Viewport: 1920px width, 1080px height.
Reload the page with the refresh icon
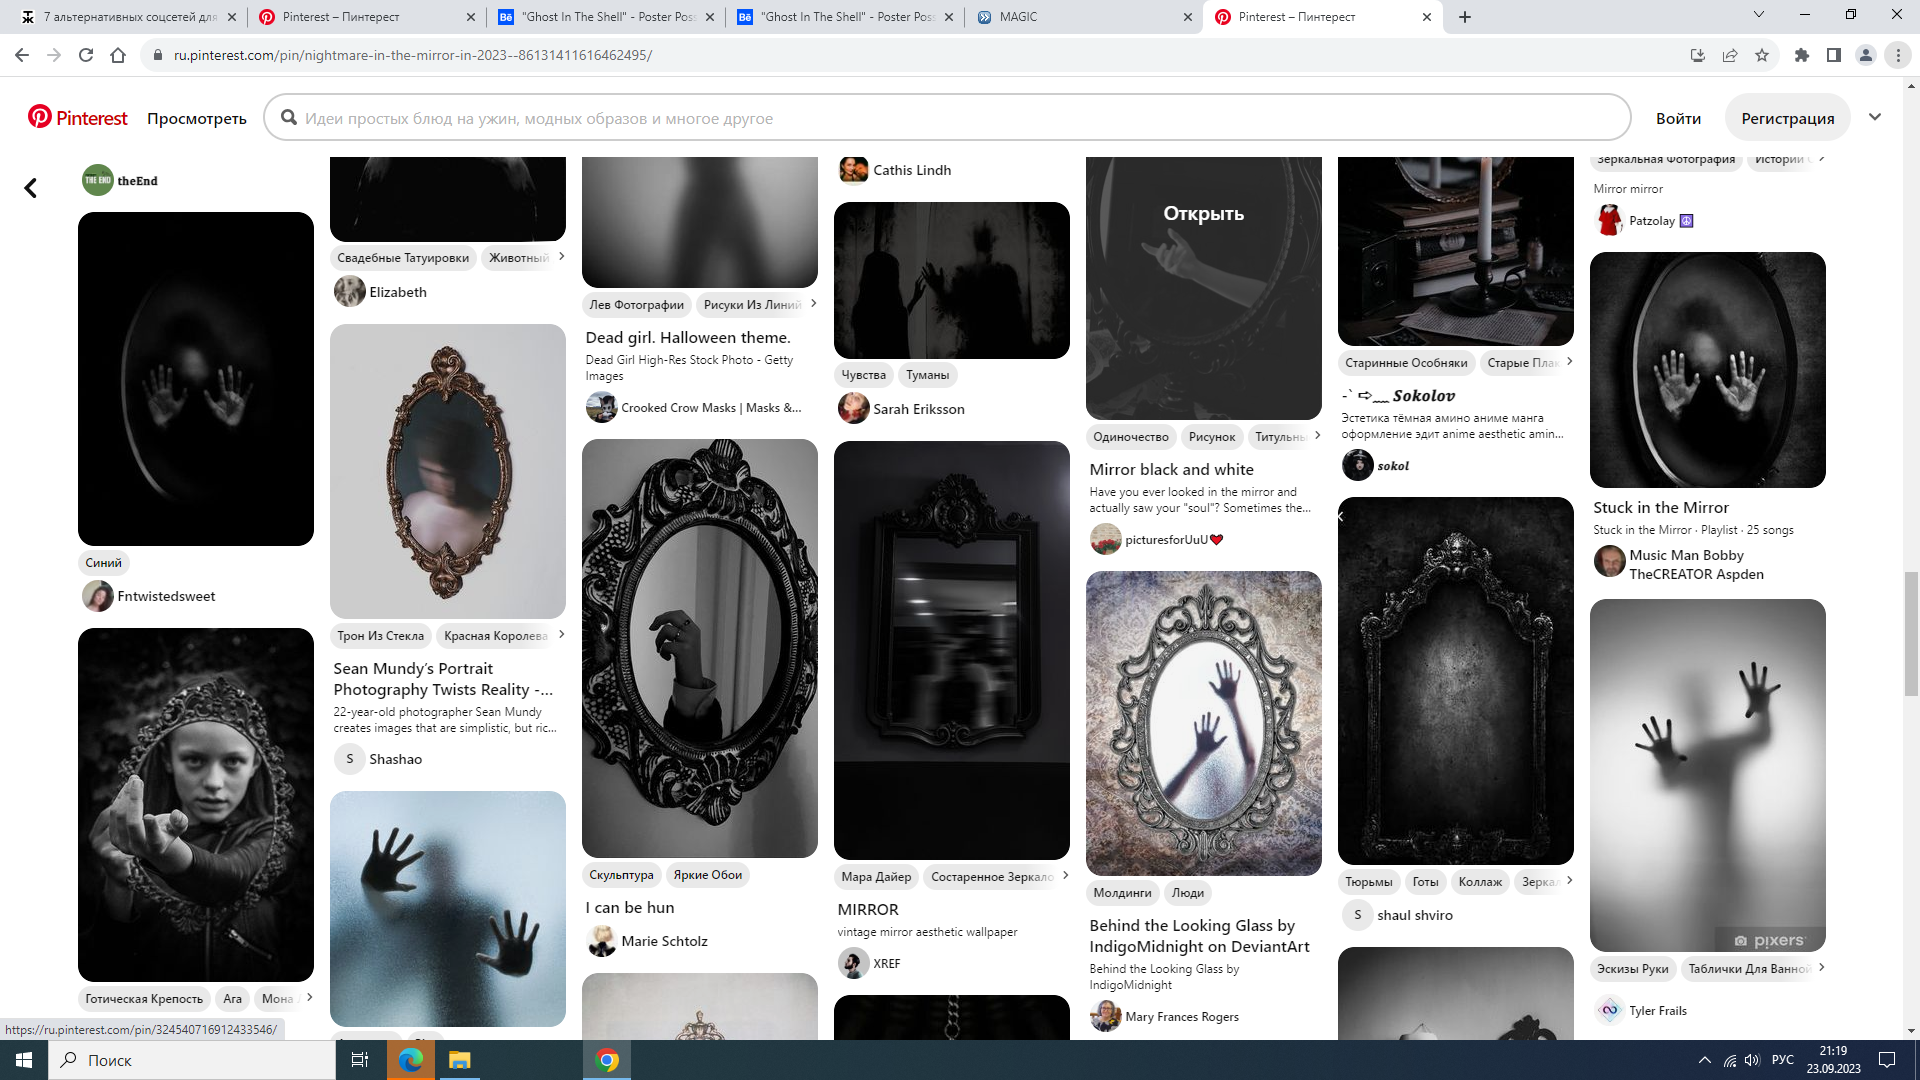click(x=86, y=55)
